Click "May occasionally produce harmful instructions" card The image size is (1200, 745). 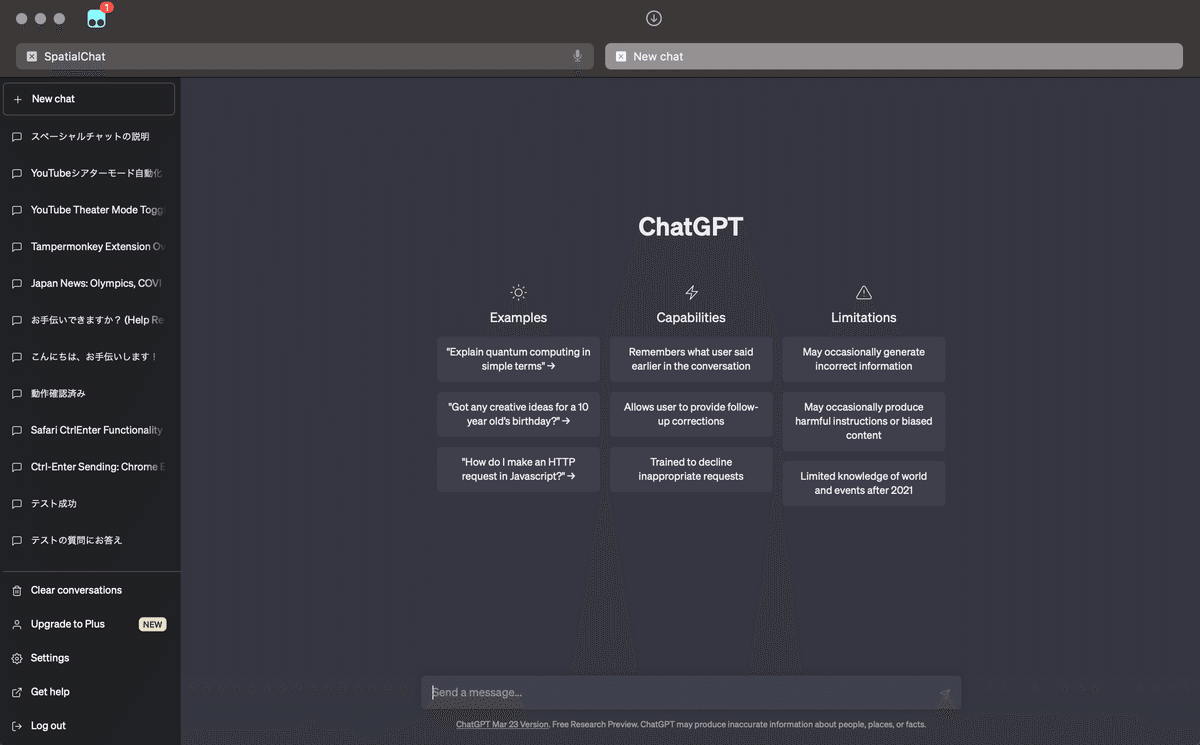pyautogui.click(x=864, y=421)
